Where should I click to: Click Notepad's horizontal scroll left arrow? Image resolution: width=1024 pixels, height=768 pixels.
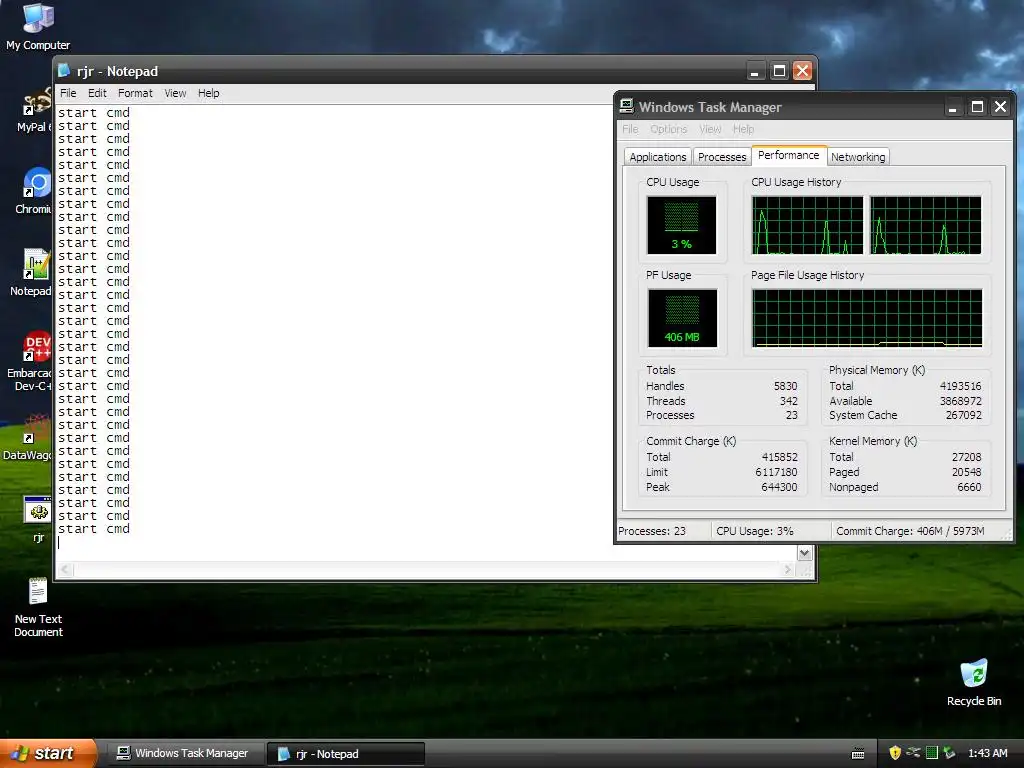65,569
